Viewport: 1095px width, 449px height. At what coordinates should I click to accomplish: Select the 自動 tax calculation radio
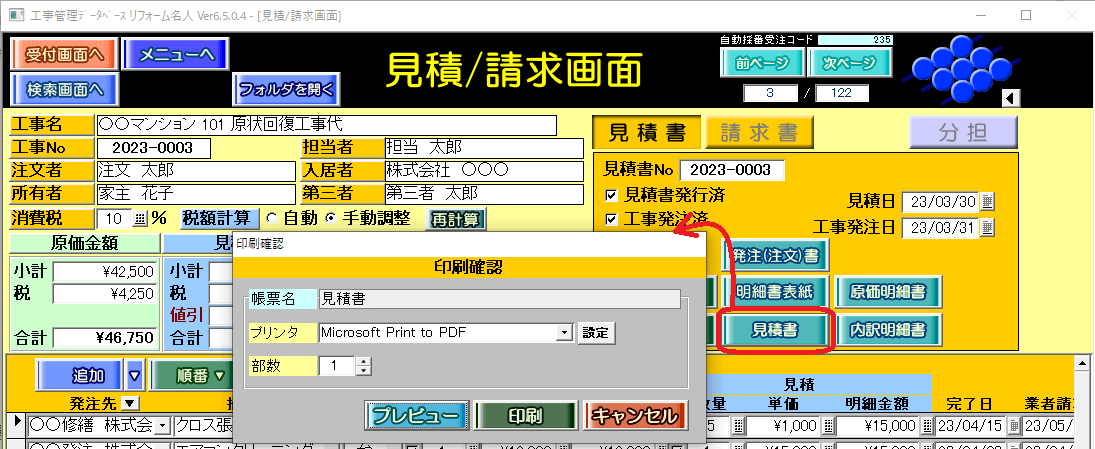pos(270,218)
